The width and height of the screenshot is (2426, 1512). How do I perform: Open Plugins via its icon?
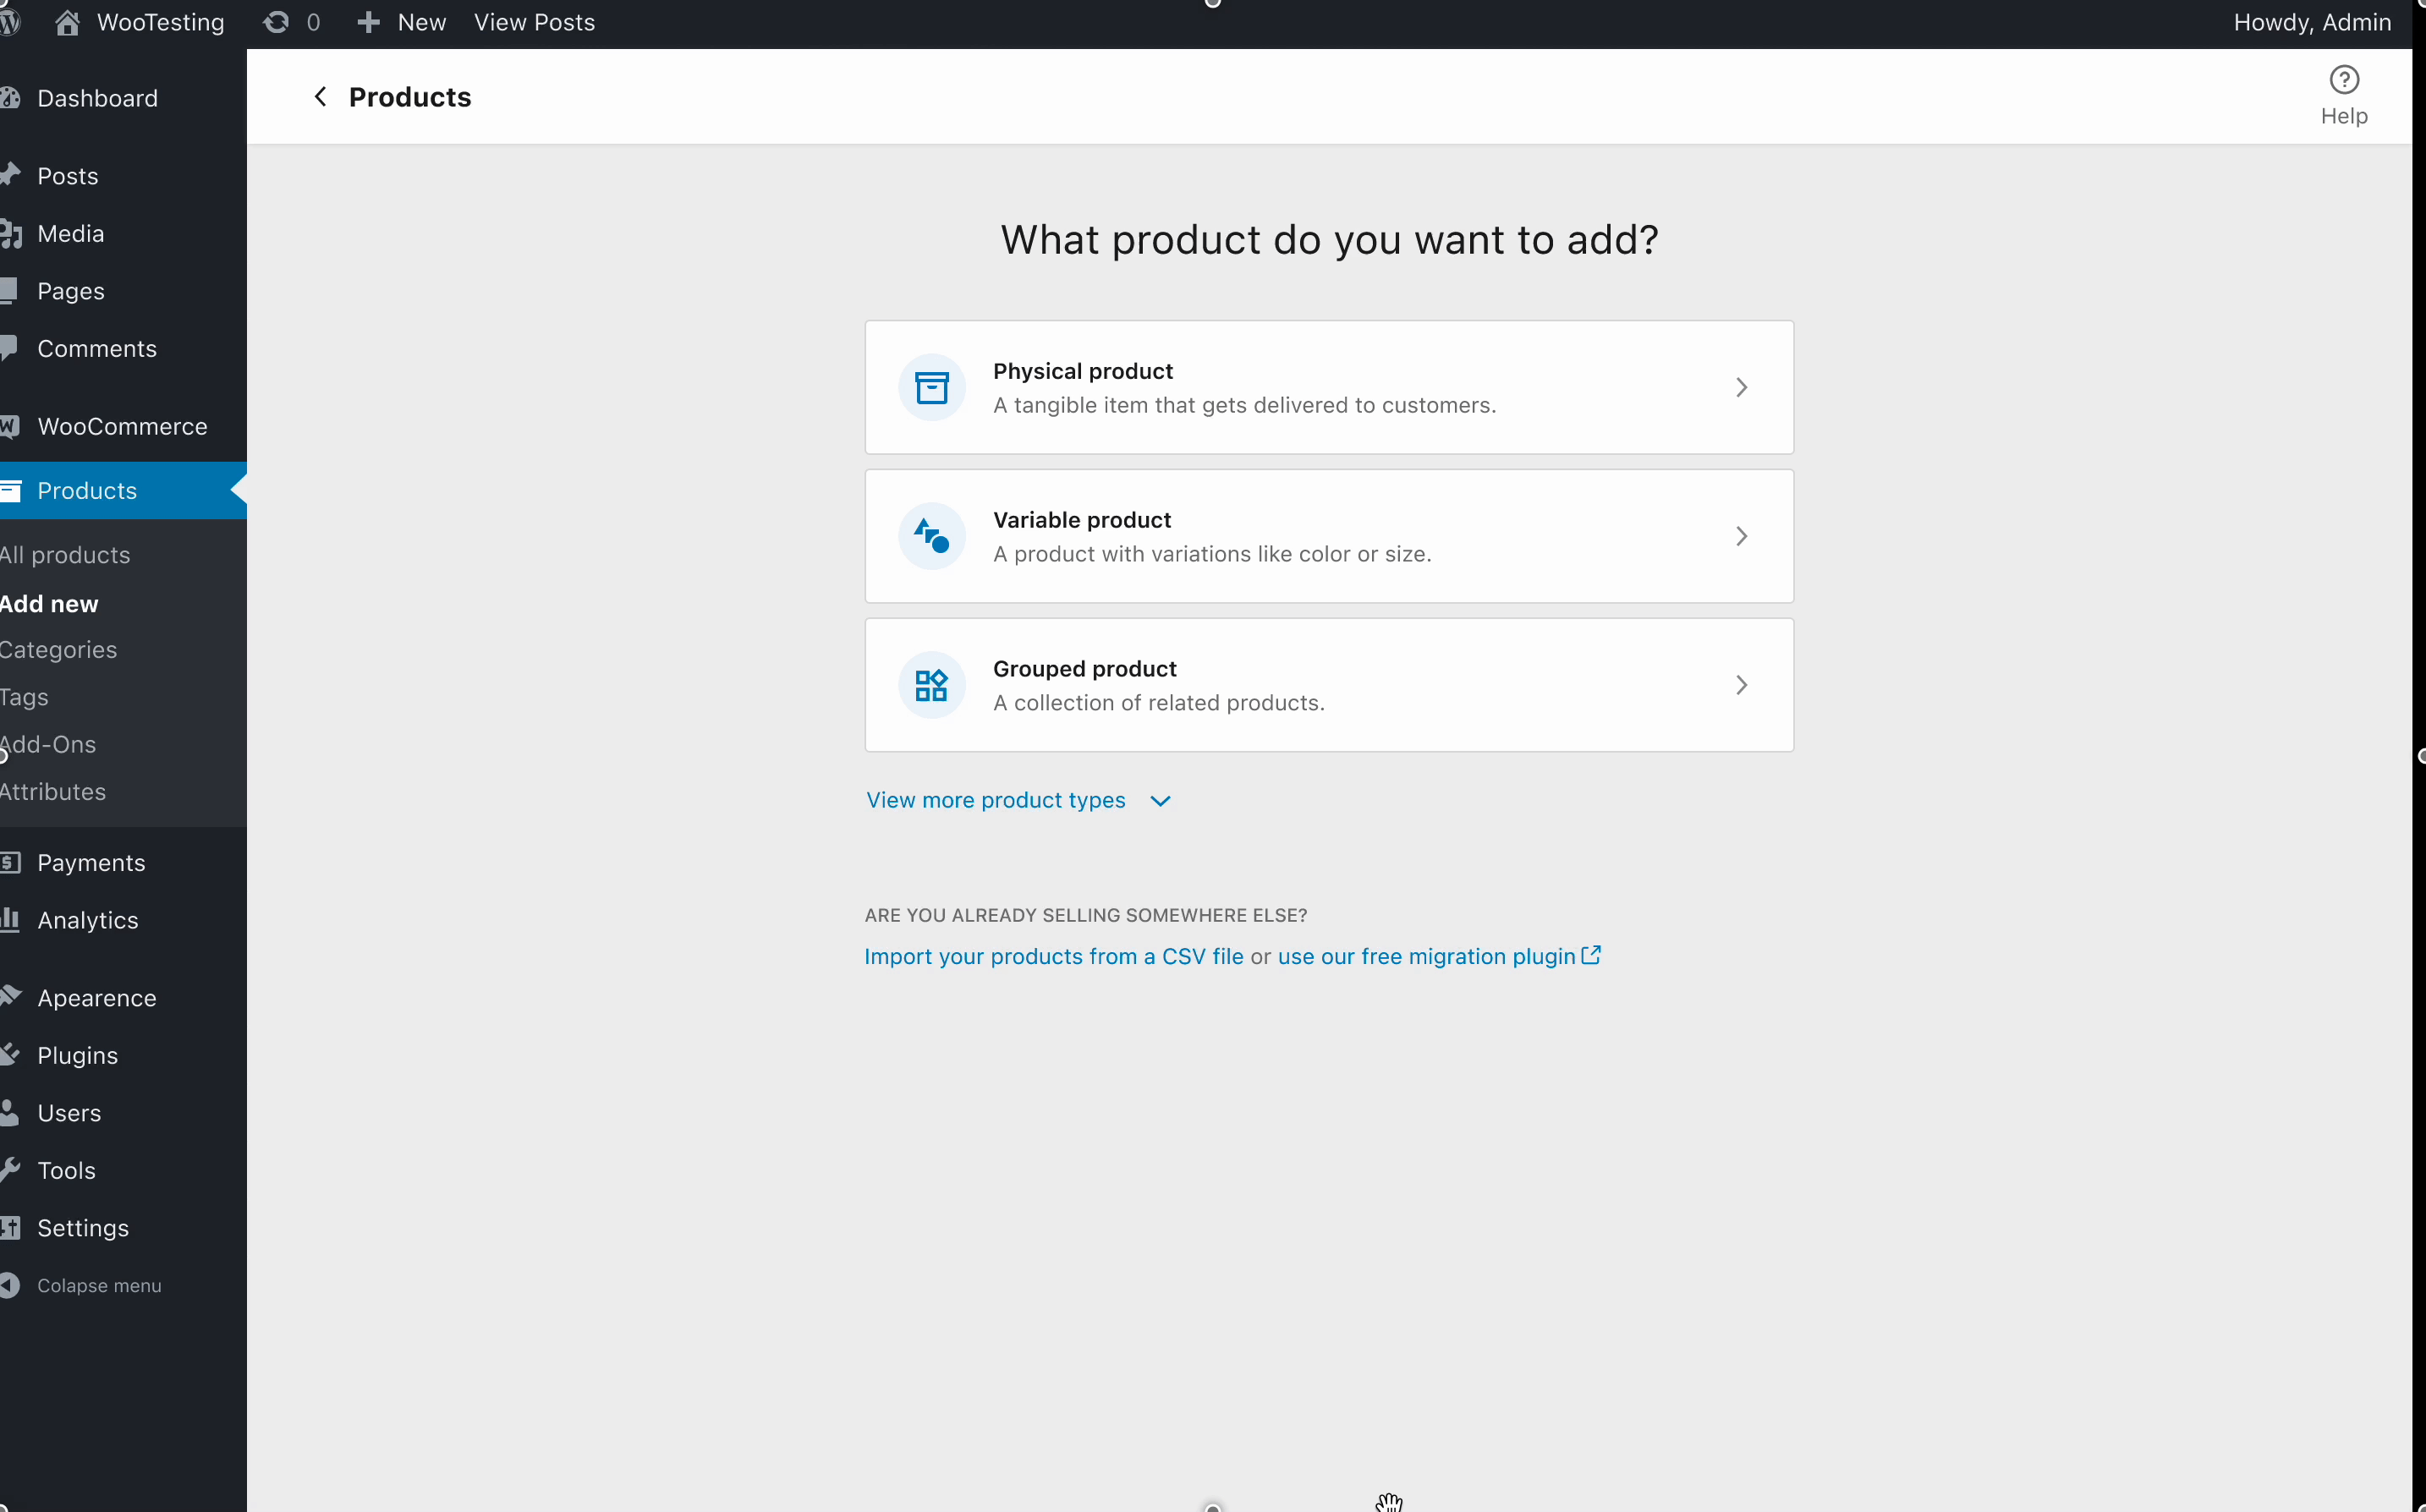click(10, 1055)
